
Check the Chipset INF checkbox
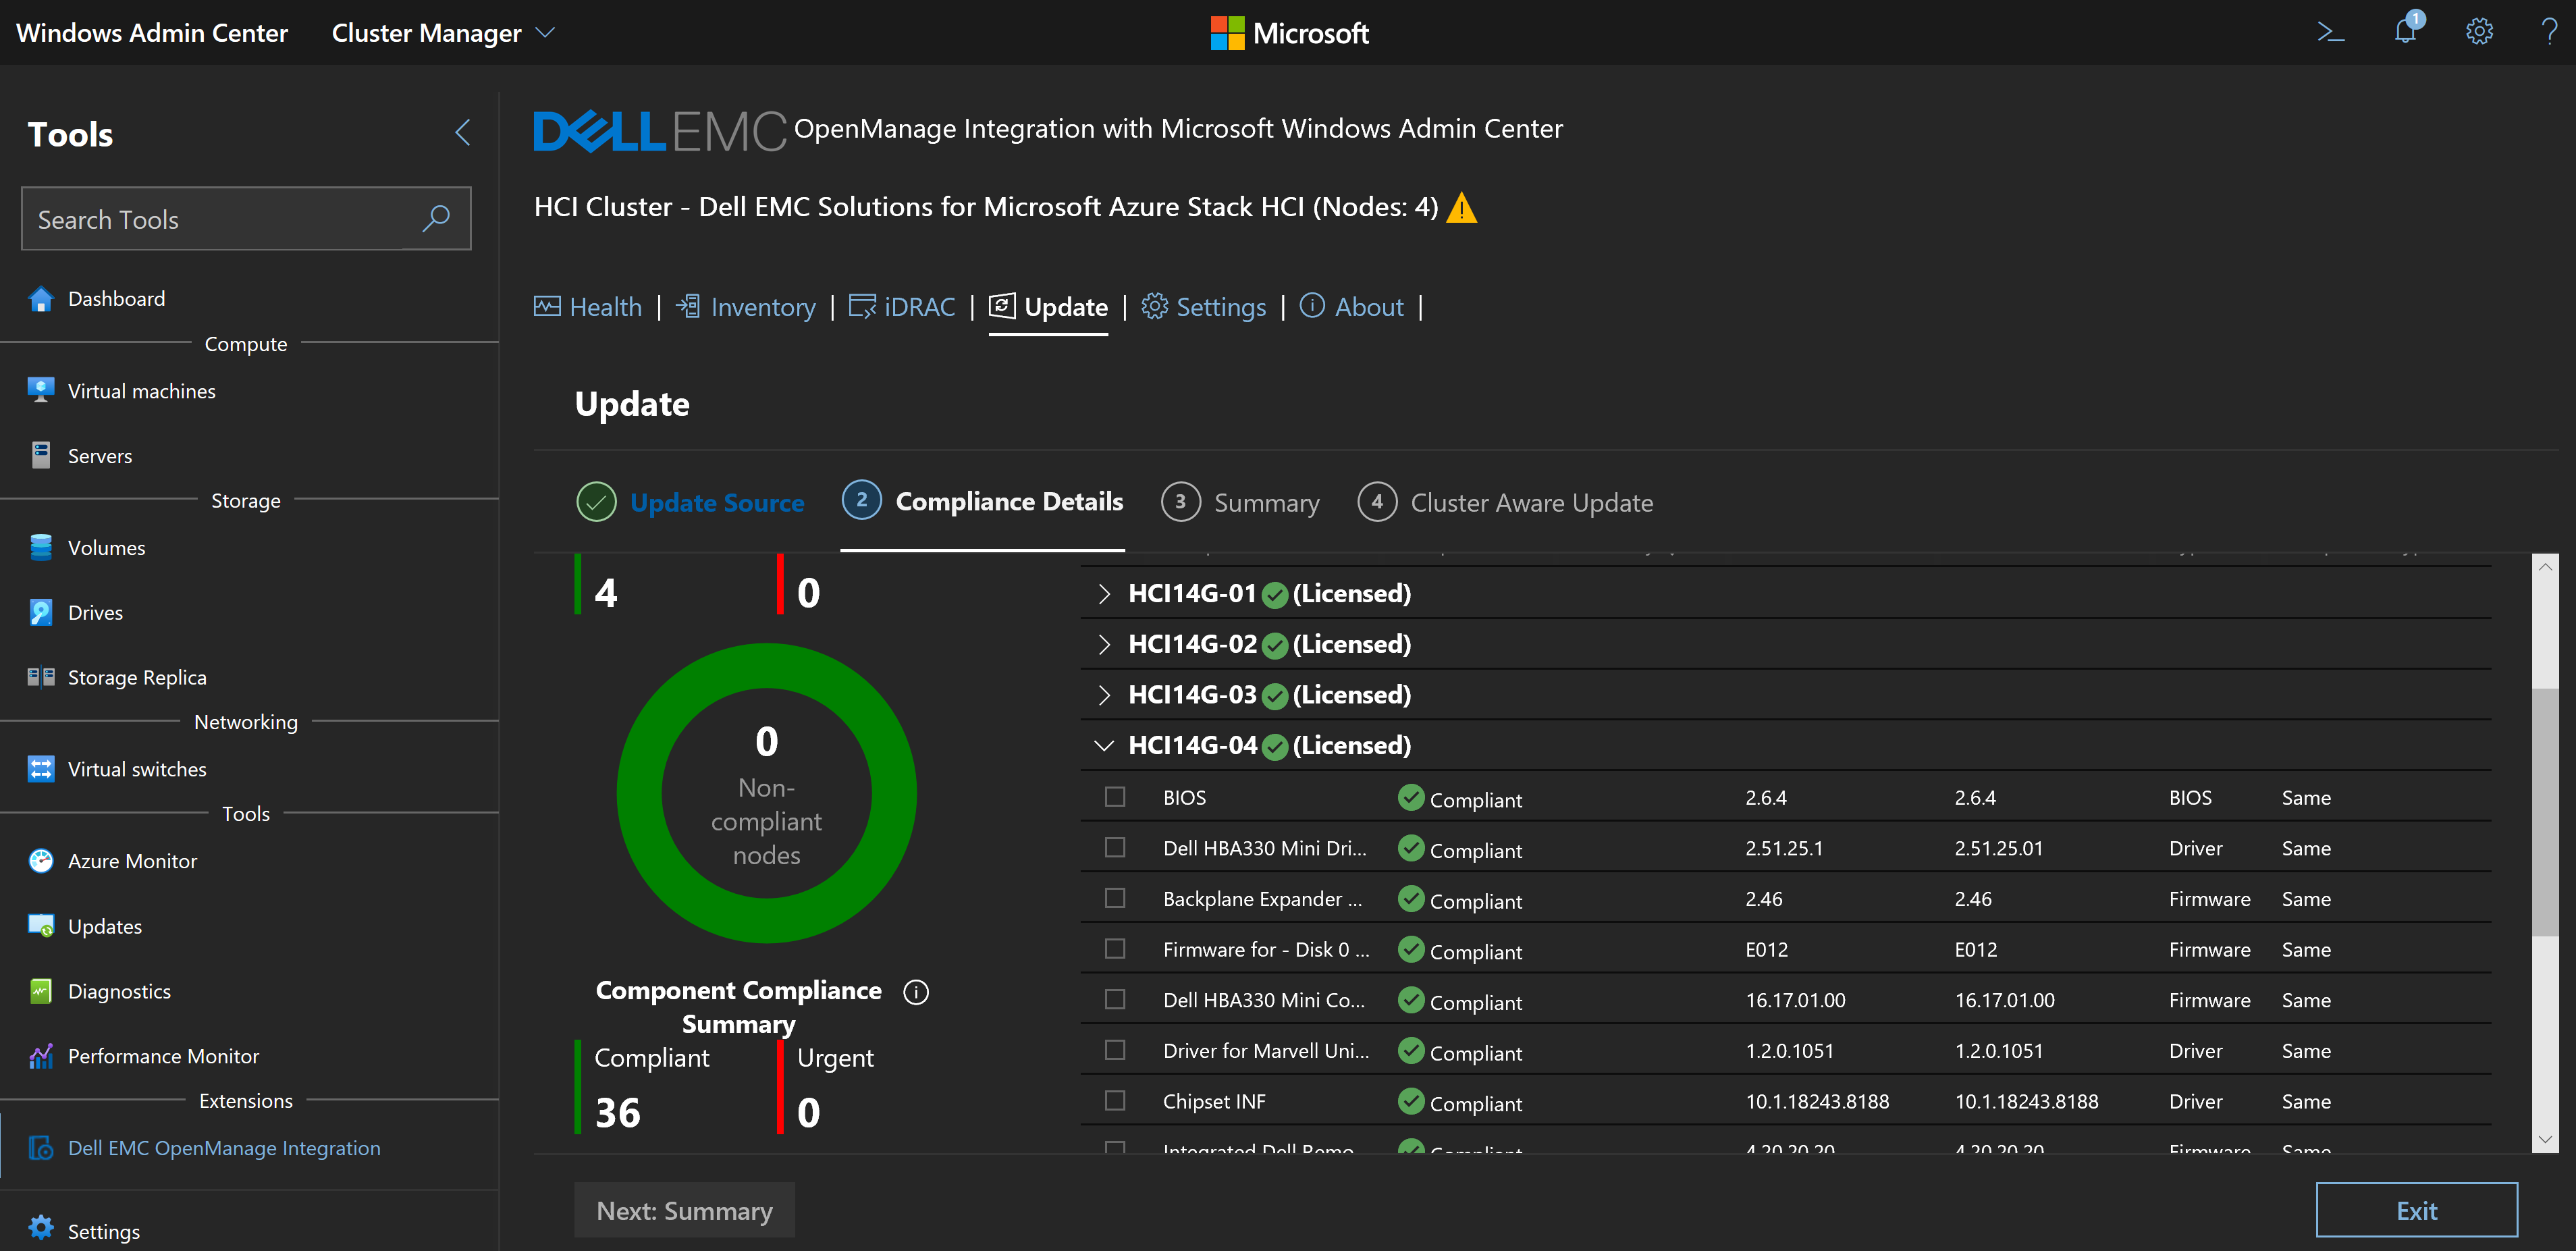coord(1115,1100)
